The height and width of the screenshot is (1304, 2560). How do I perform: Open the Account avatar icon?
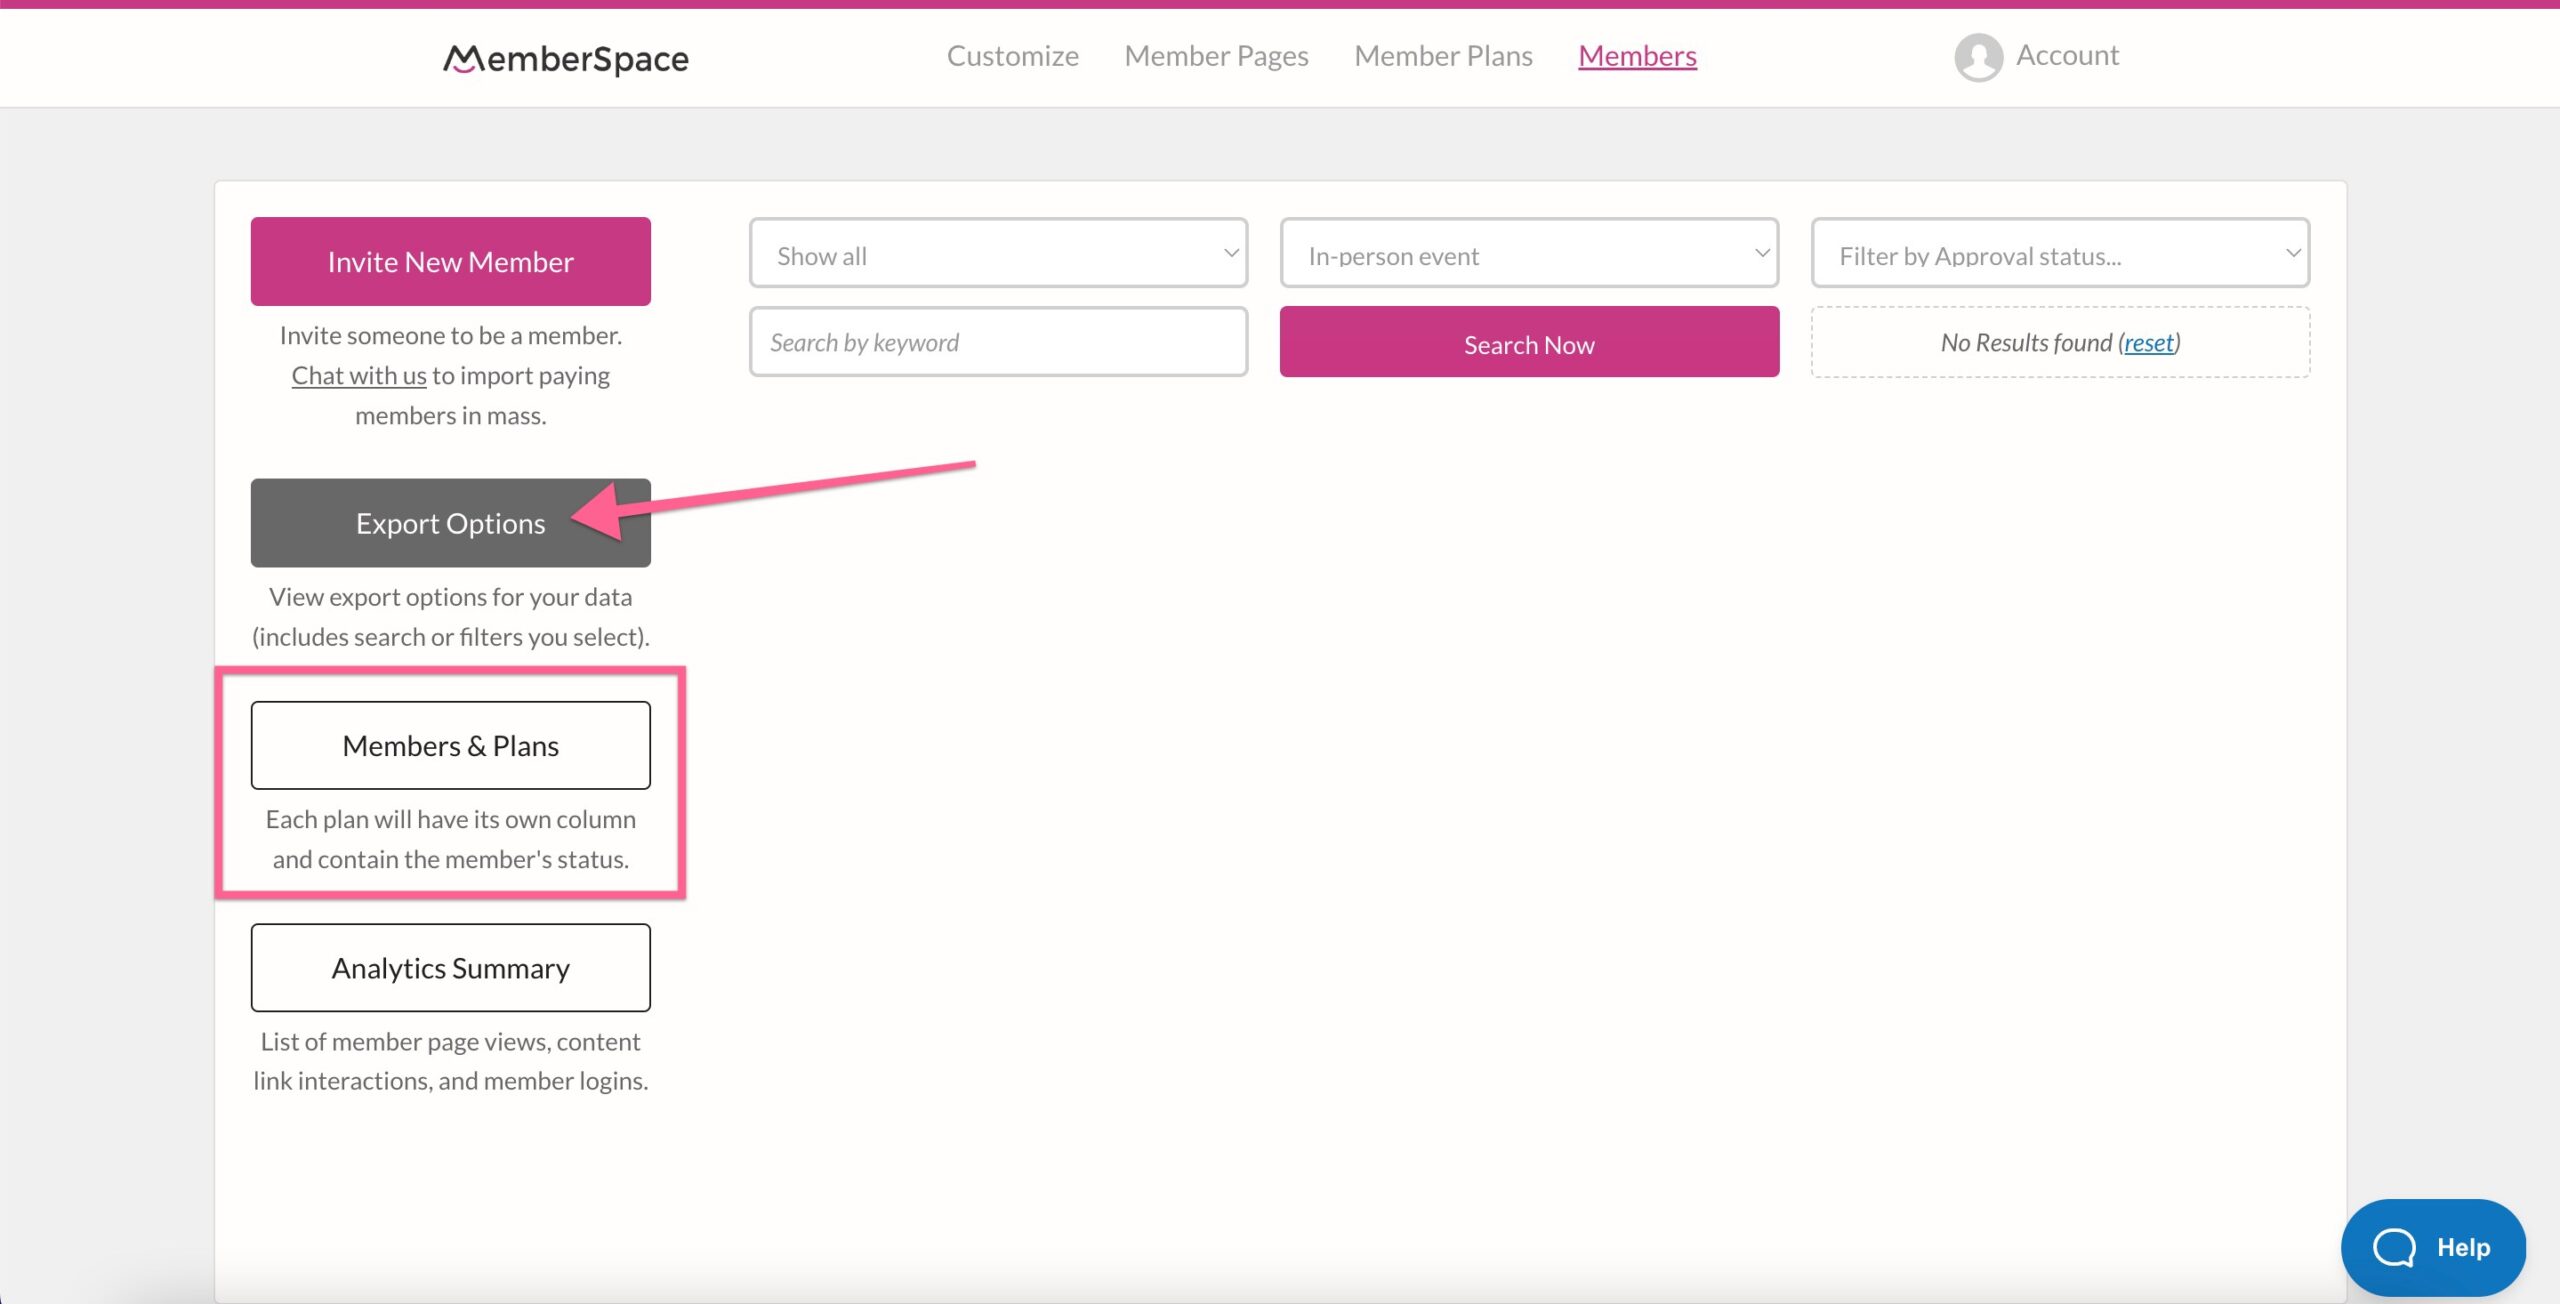(x=1978, y=57)
